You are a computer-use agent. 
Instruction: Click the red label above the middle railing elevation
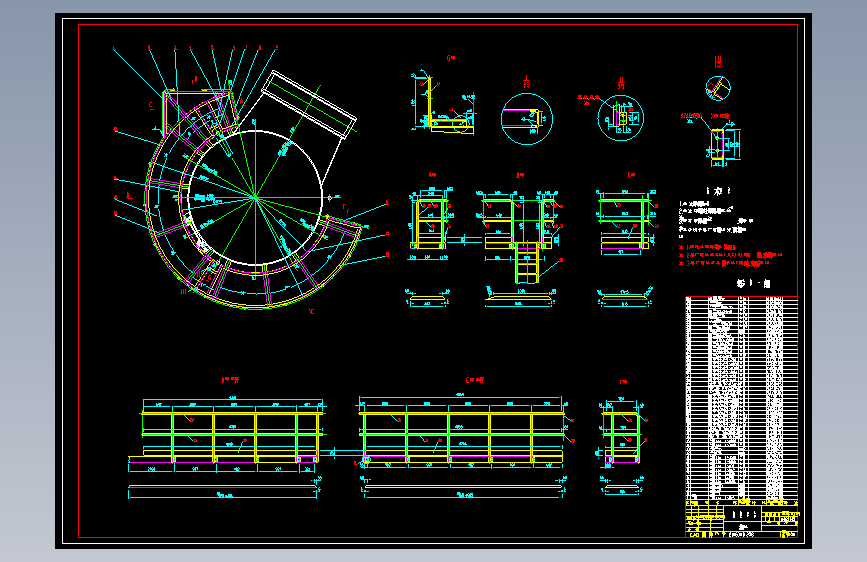pyautogui.click(x=475, y=380)
